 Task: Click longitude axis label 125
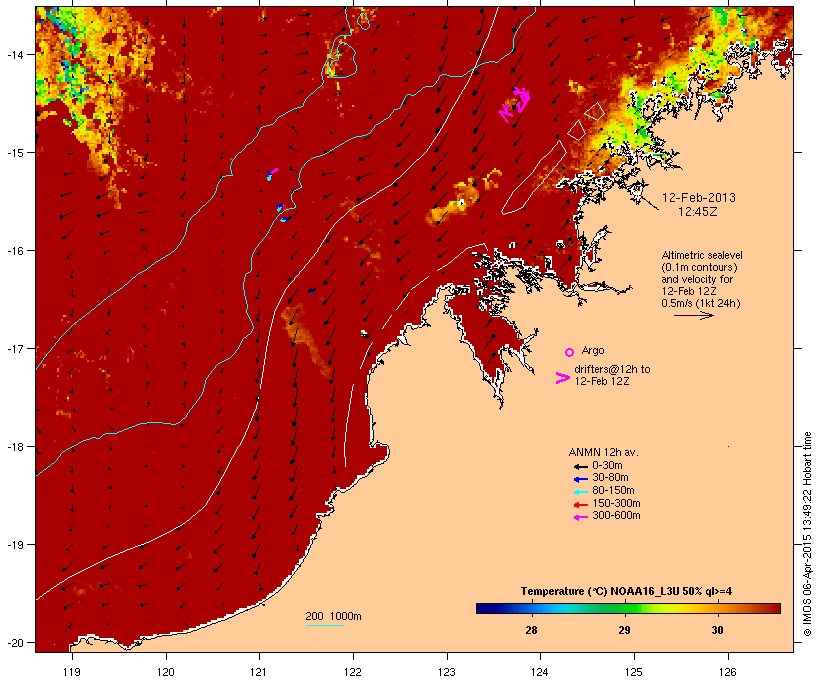(634, 672)
